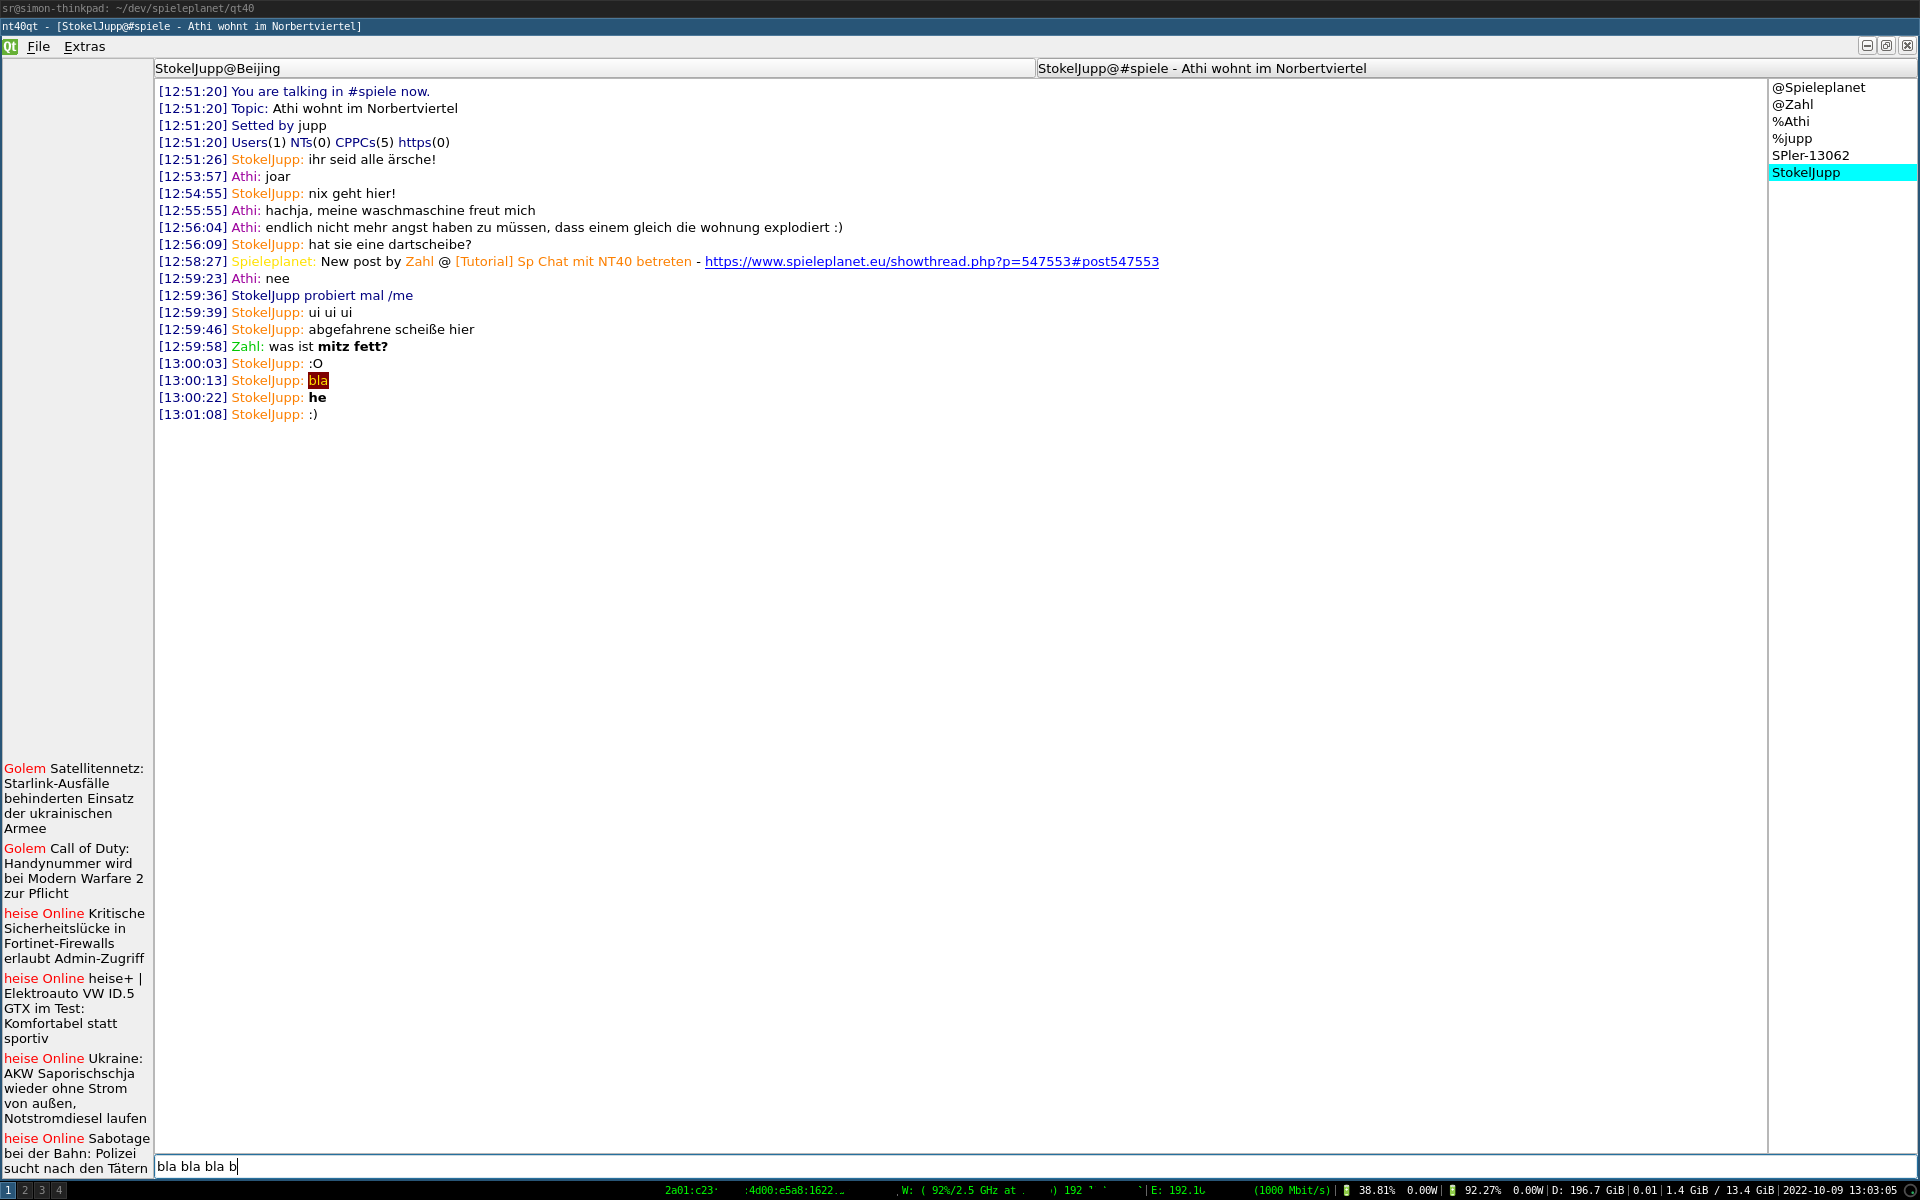
Task: Restore down the chat subwindow
Action: click(x=1886, y=46)
